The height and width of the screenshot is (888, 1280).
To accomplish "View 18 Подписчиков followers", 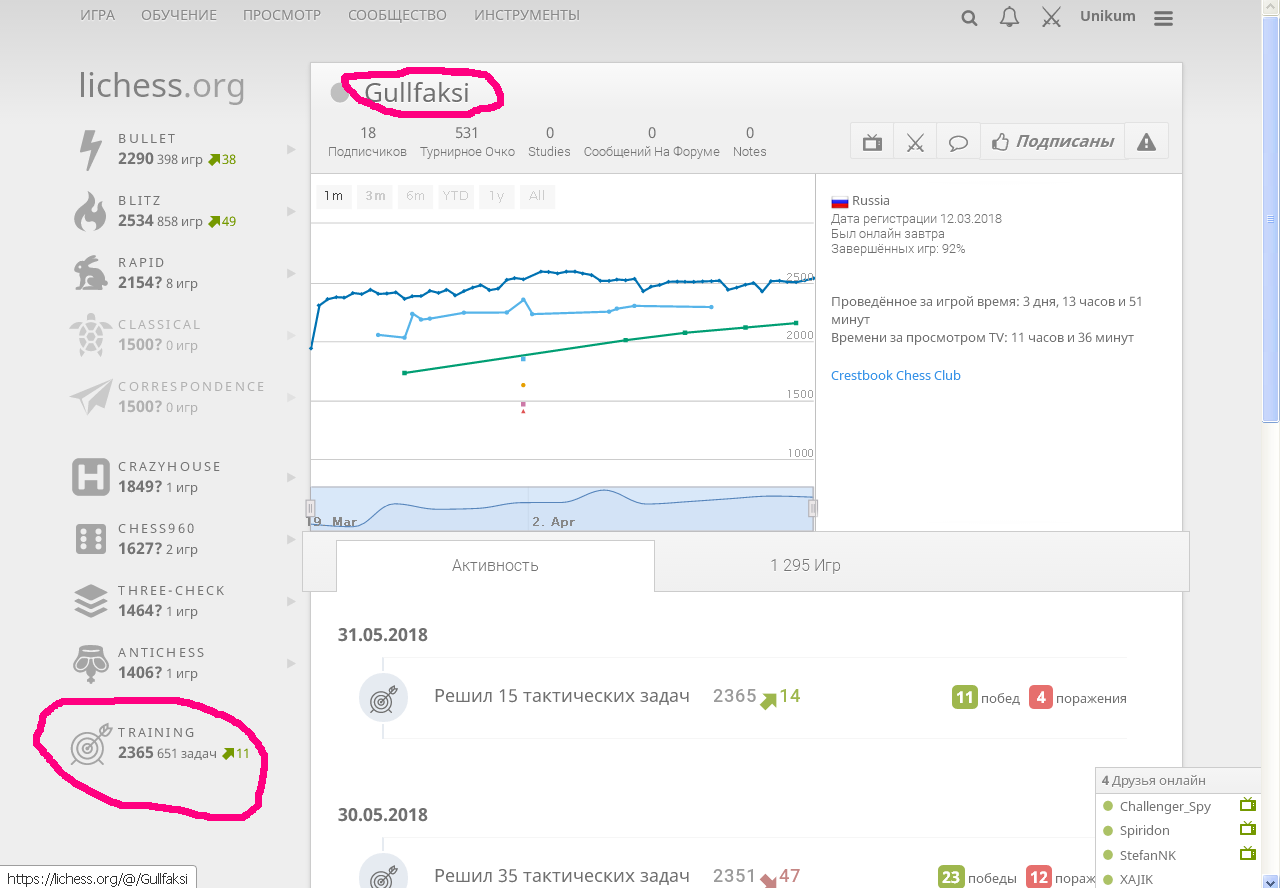I will [x=367, y=142].
